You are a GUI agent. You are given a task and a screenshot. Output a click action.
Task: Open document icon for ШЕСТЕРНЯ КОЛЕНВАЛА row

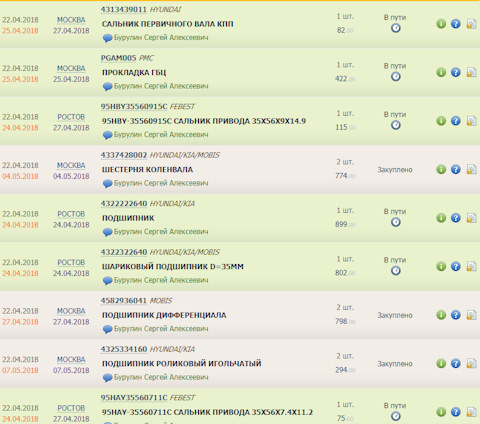471,169
